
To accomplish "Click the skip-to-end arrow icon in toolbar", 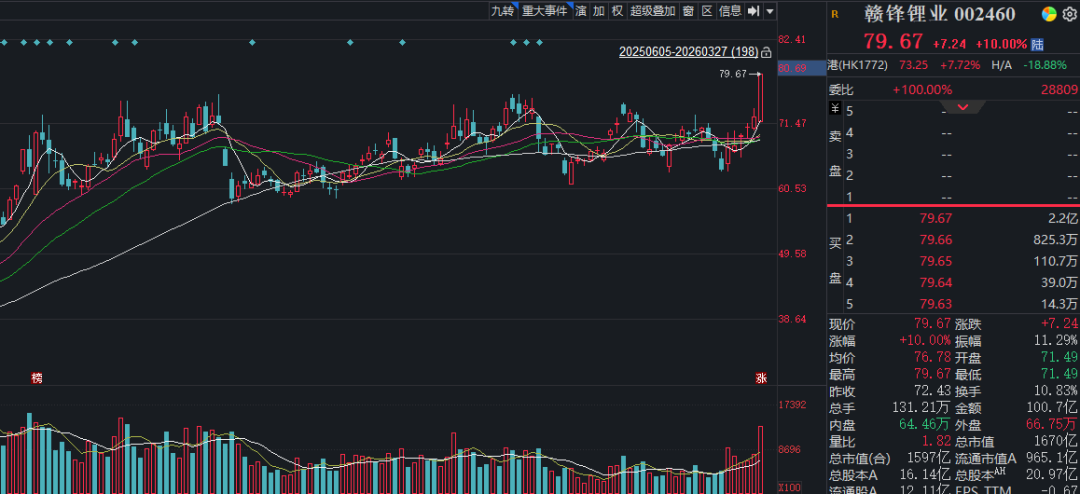I will [x=753, y=11].
